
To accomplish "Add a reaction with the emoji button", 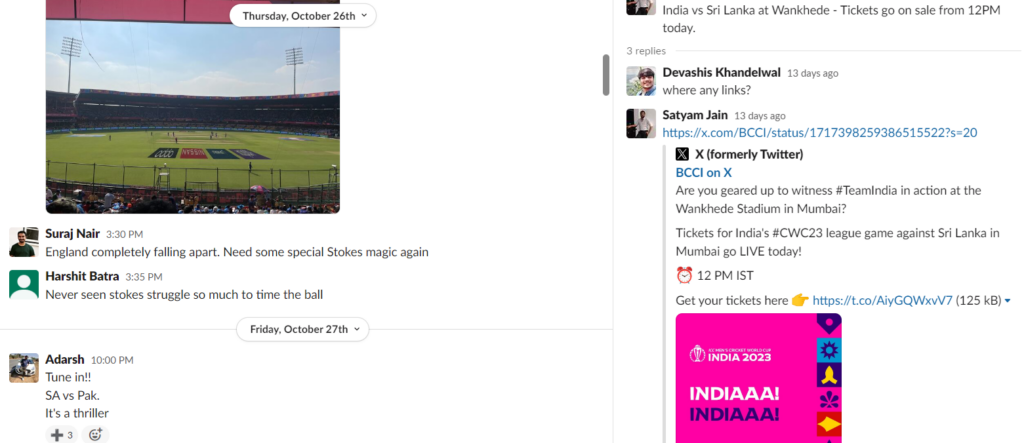I will click(x=95, y=435).
